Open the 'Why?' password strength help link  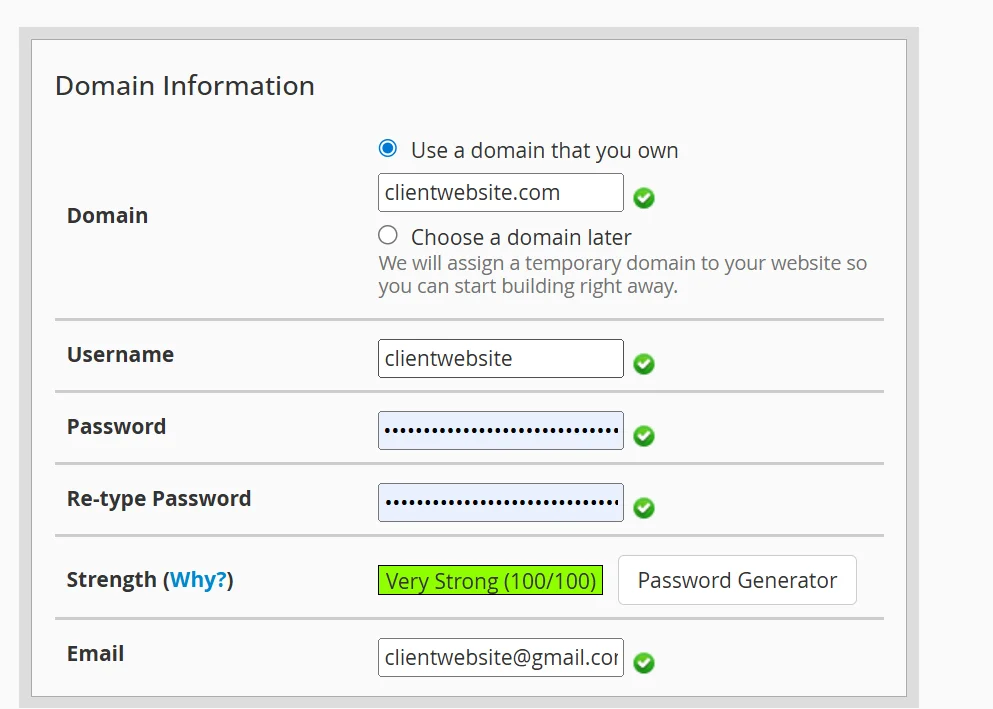[x=198, y=579]
